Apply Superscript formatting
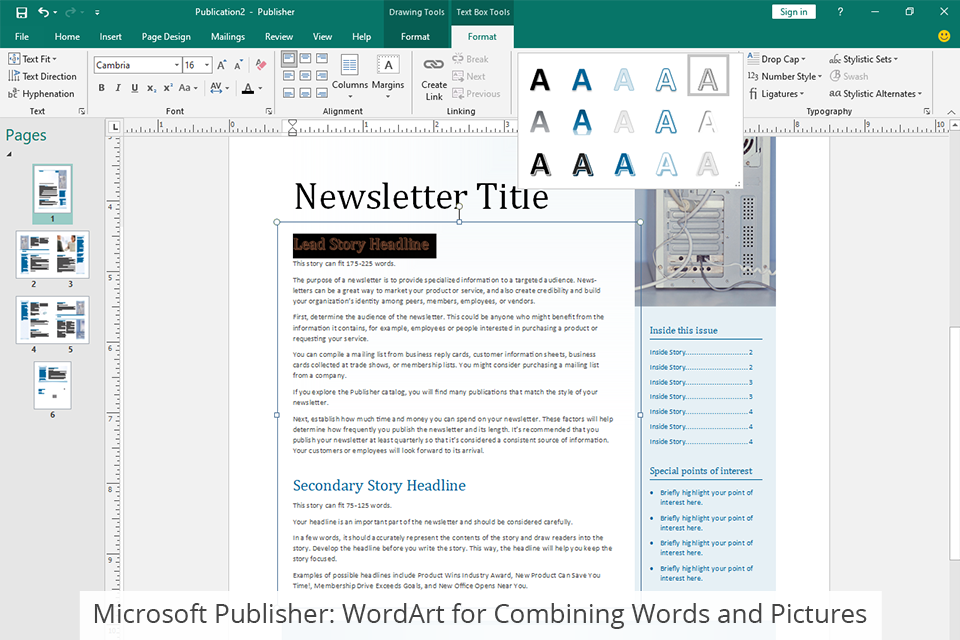Image resolution: width=960 pixels, height=640 pixels. coord(167,88)
